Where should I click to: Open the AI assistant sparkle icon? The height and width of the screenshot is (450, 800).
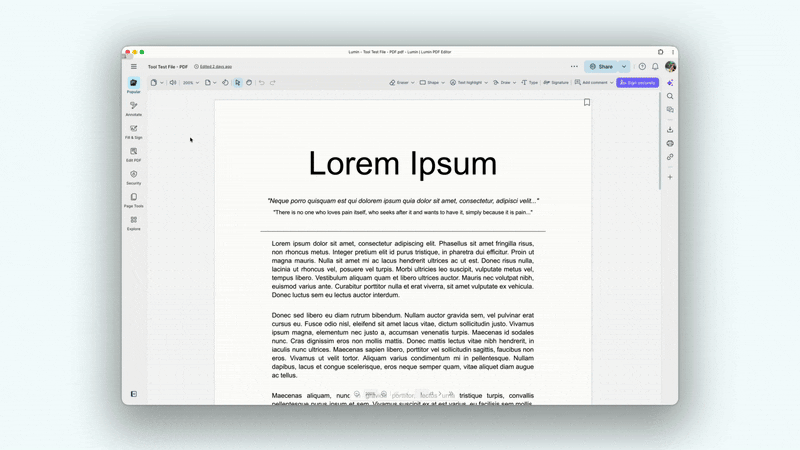click(670, 83)
